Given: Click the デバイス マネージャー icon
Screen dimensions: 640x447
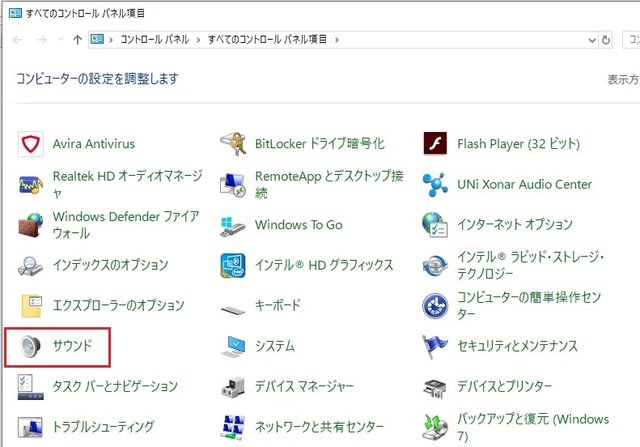Looking at the screenshot, I should pos(233,387).
